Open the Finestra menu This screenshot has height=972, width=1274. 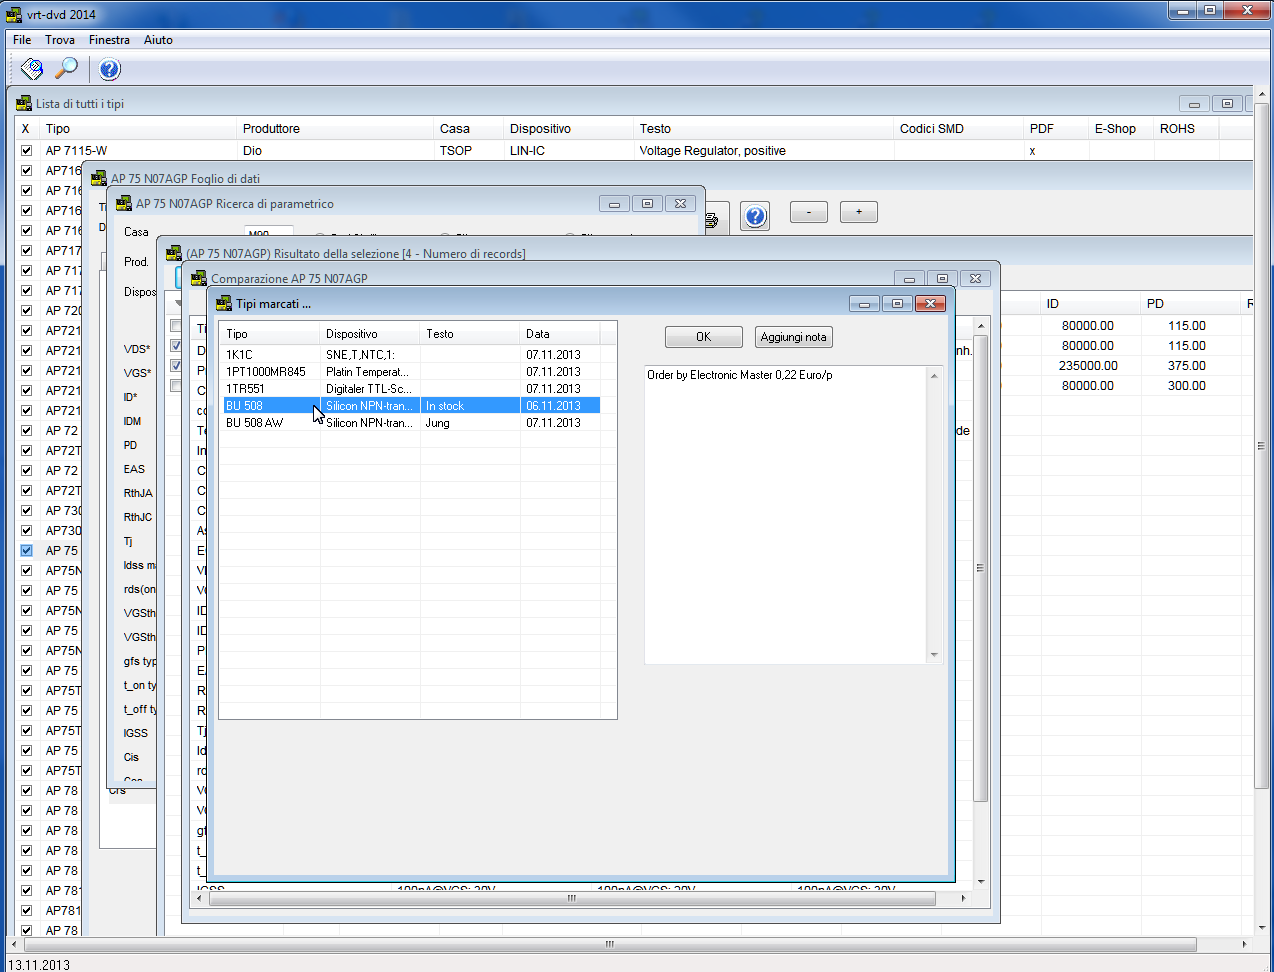coord(109,40)
